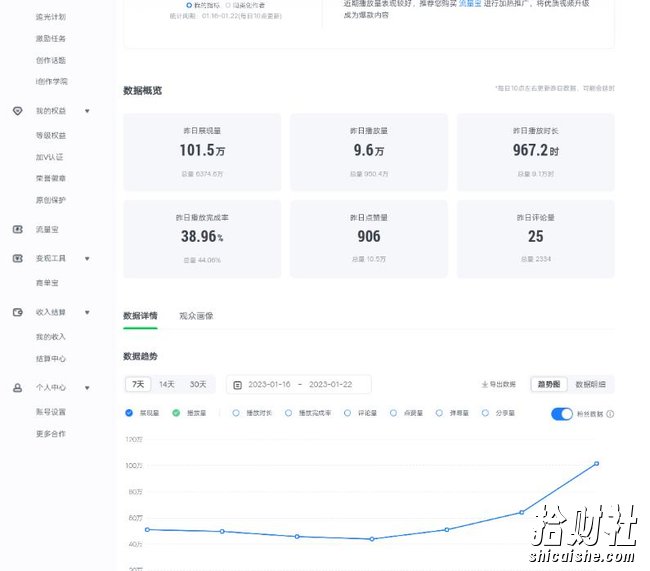Open 创作话题 in sidebar
Screen dimensions: 650x571
click(x=51, y=60)
